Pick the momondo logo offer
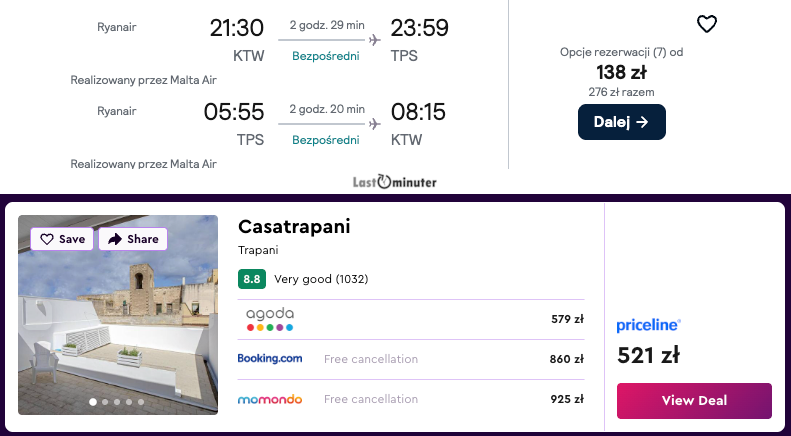Image resolution: width=791 pixels, height=436 pixels. coord(270,399)
